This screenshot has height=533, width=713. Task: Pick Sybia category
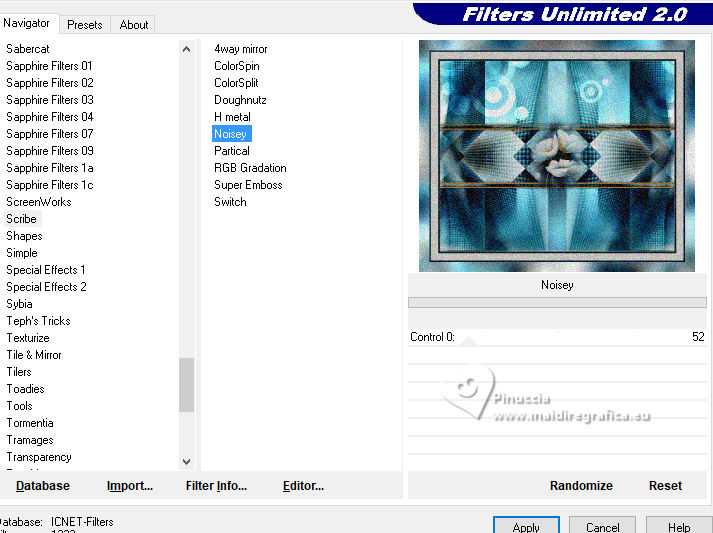(x=19, y=304)
